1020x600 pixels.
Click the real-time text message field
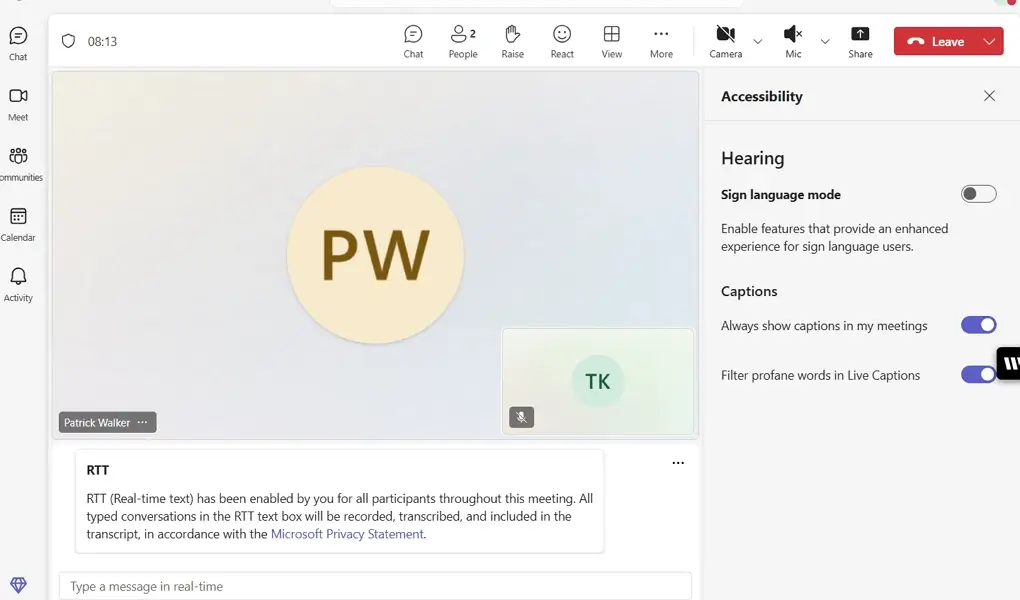tap(375, 585)
